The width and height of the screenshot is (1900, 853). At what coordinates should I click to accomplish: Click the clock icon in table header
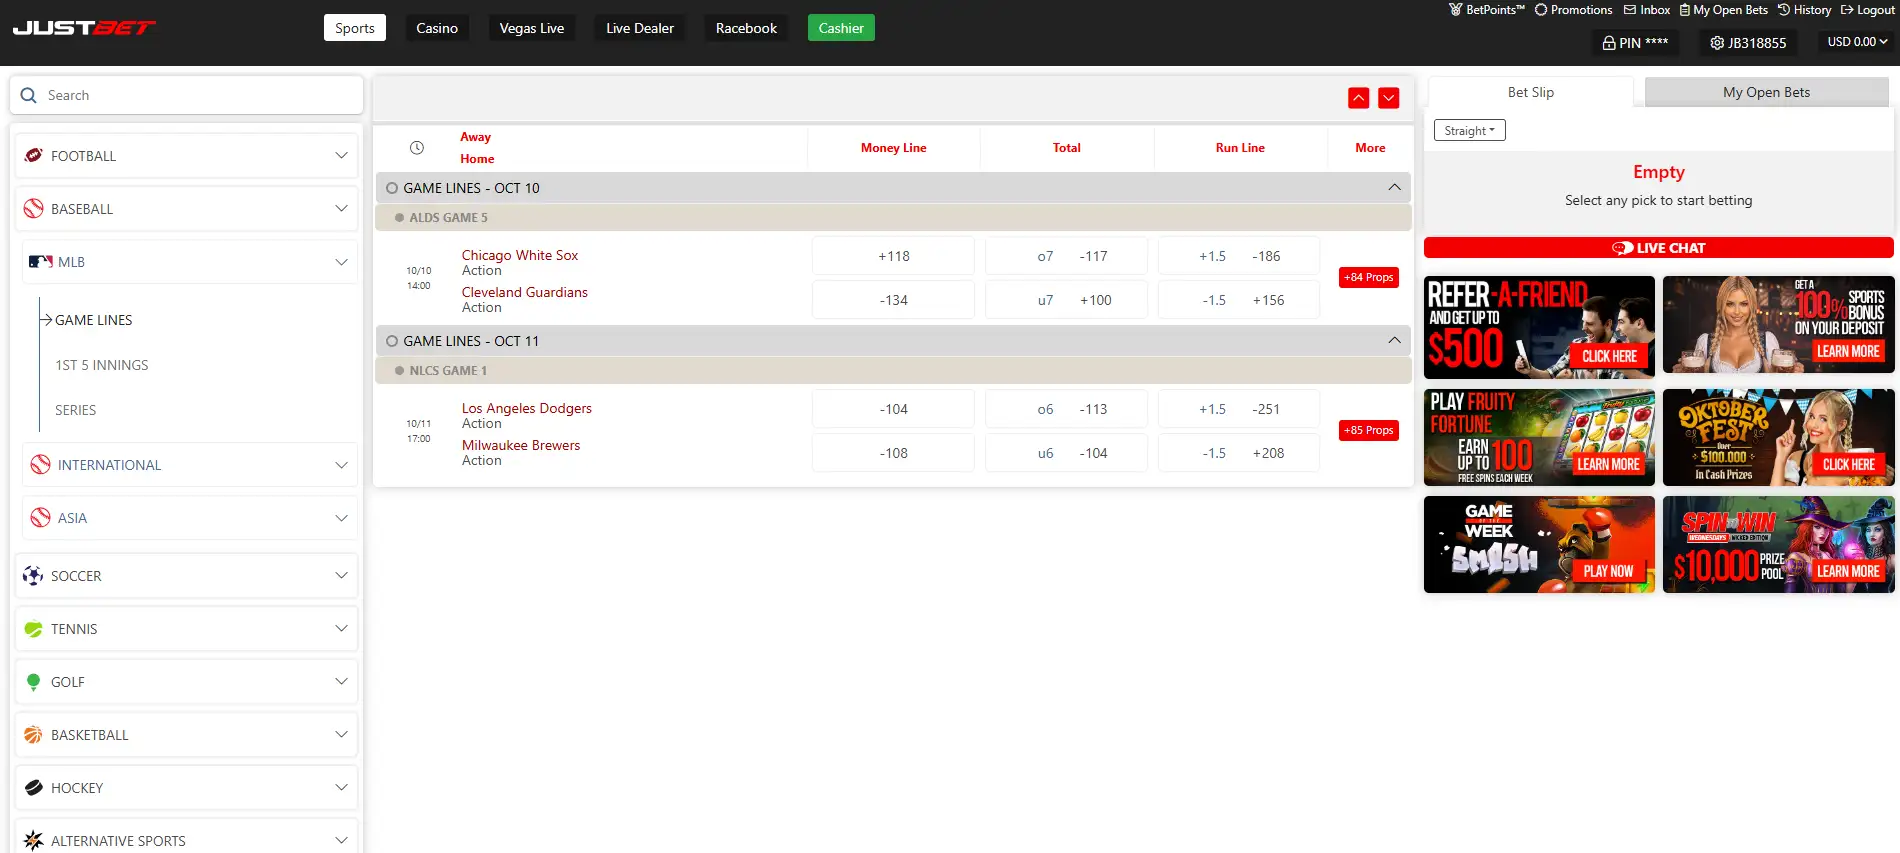pyautogui.click(x=417, y=147)
